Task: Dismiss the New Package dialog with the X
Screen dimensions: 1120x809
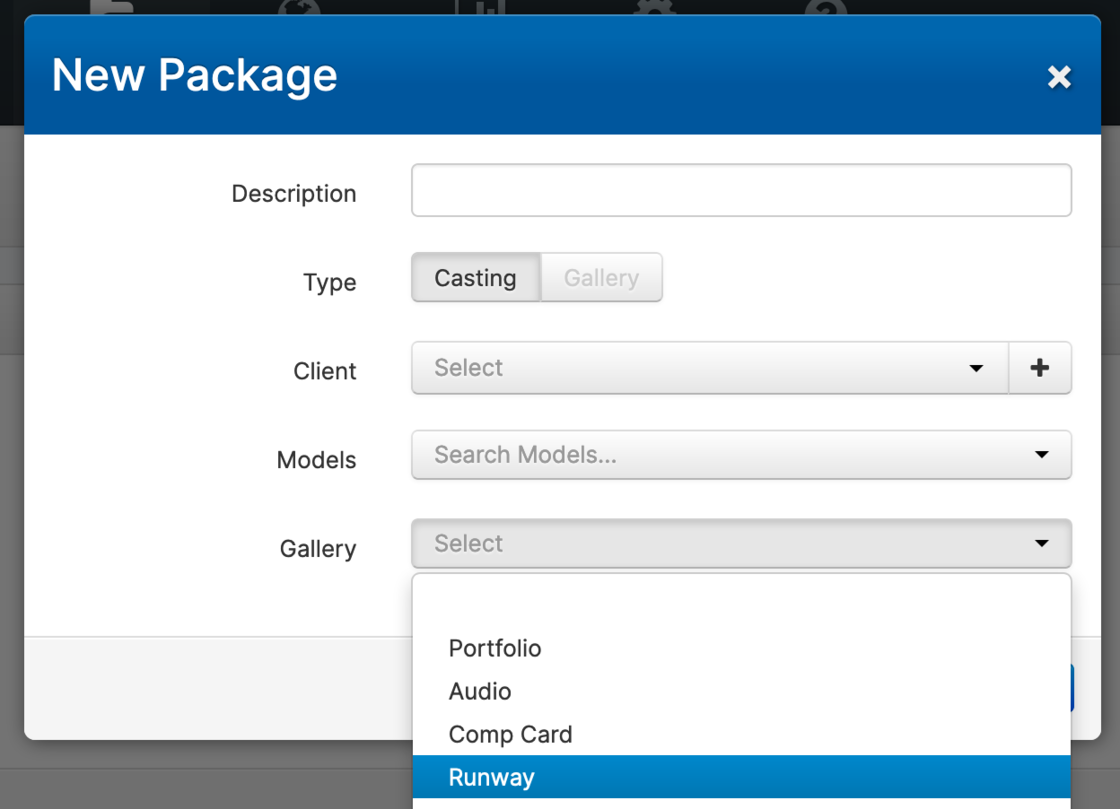Action: [x=1059, y=77]
